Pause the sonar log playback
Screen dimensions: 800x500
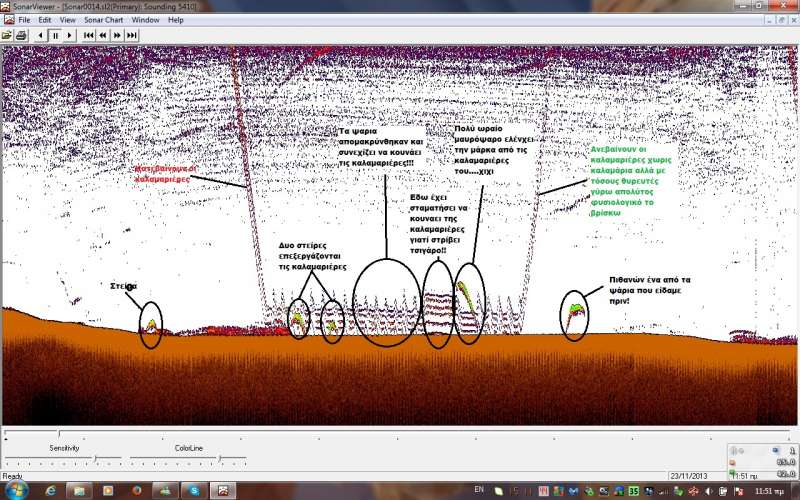coord(55,35)
